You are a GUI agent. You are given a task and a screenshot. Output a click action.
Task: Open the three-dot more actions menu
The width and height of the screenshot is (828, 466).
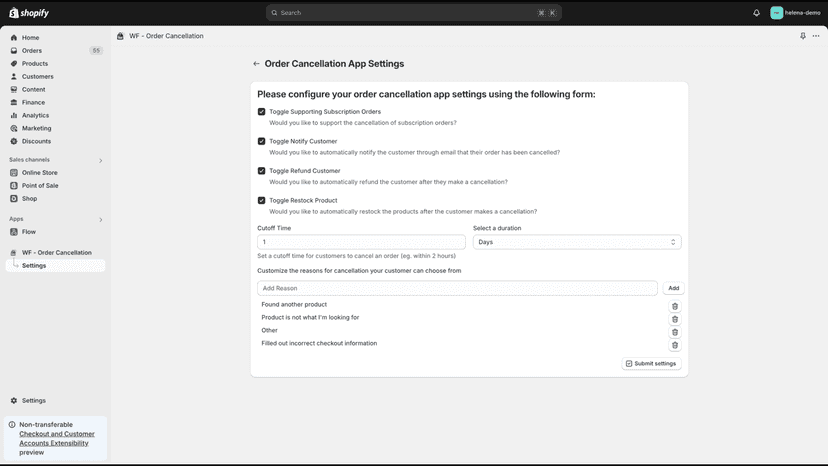(x=816, y=36)
